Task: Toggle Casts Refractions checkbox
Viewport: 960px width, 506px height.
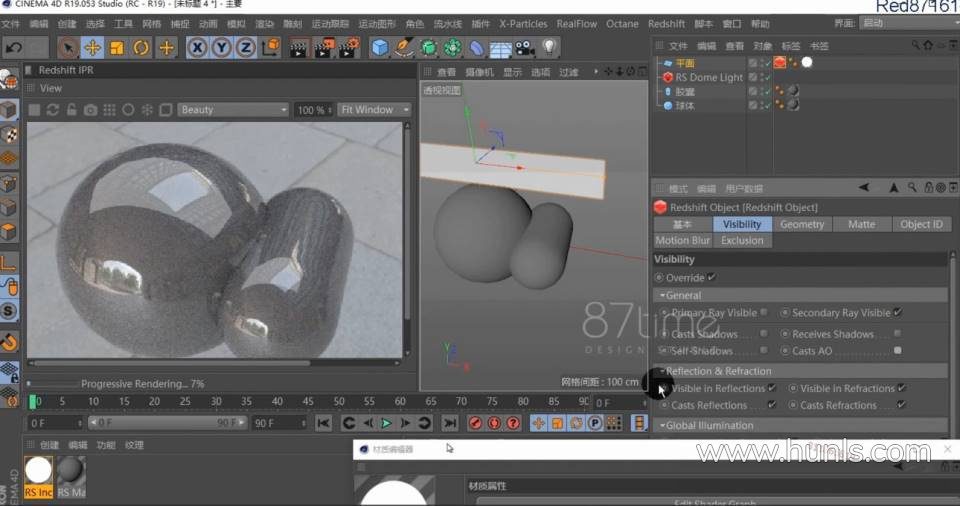Action: (x=901, y=404)
